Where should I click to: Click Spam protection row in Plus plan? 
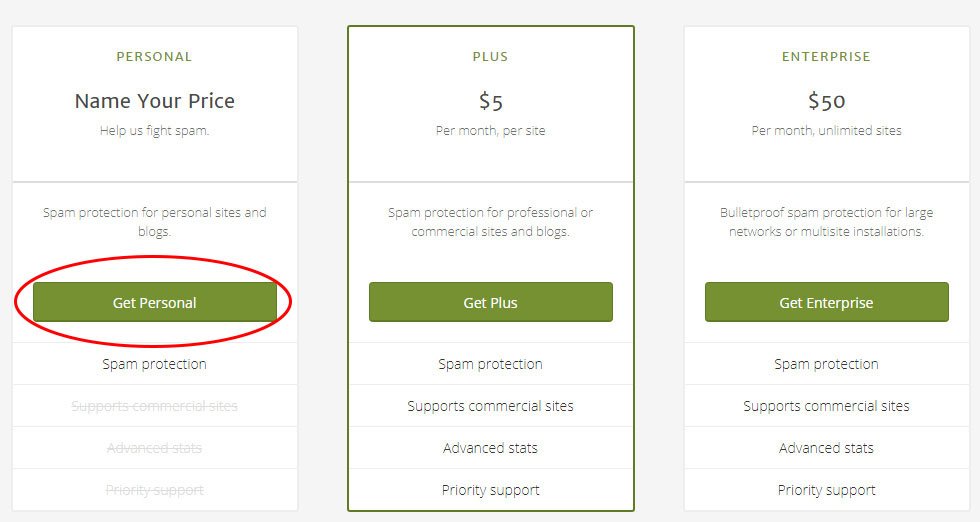point(491,364)
